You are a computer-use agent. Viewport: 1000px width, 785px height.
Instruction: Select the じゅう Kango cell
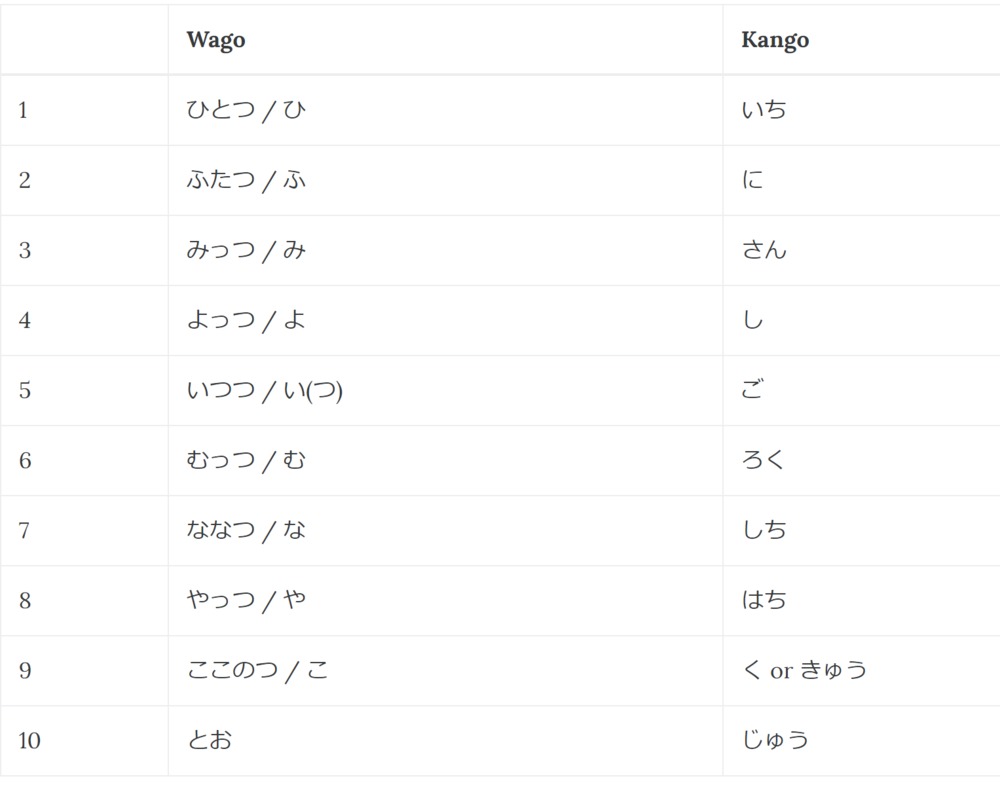(x=775, y=740)
